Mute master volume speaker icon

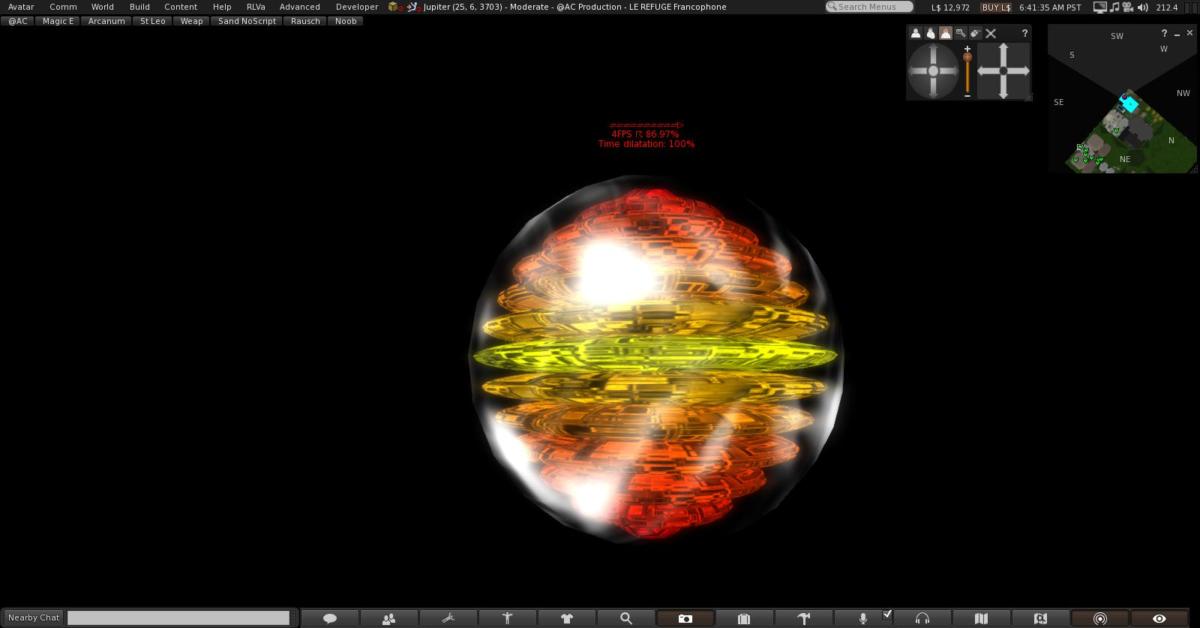(x=1142, y=7)
